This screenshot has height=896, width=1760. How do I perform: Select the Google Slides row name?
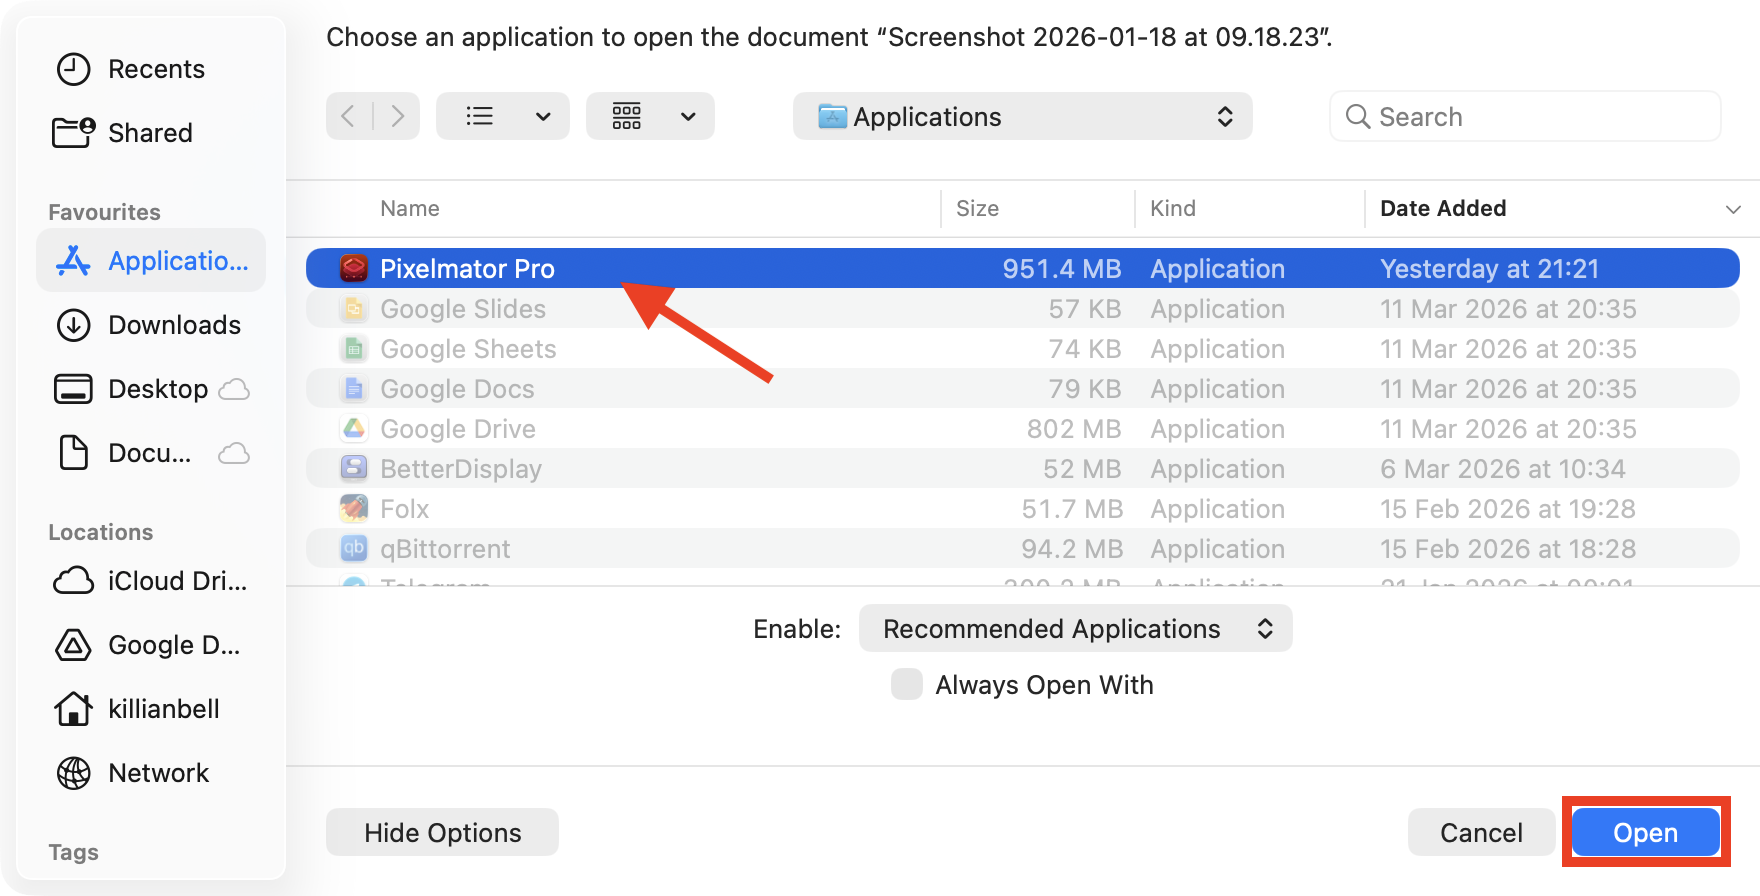coord(463,308)
